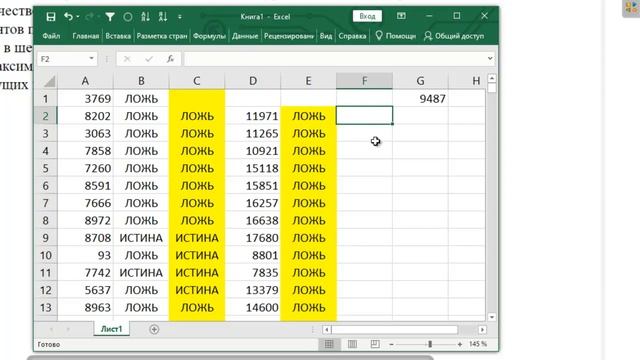The image size is (640, 360).
Task: Sort descending Z to A
Action: [x=163, y=17]
